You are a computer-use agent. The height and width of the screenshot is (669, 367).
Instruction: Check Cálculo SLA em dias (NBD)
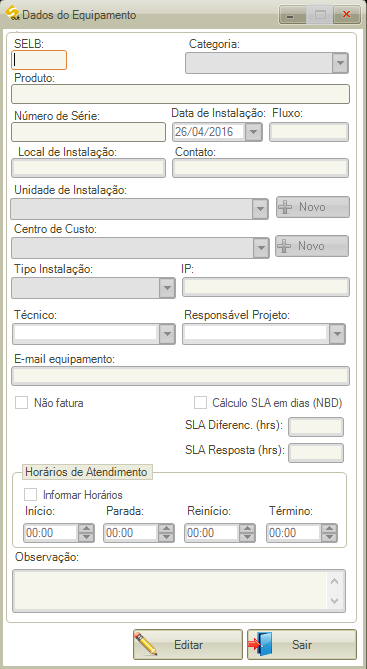(200, 403)
